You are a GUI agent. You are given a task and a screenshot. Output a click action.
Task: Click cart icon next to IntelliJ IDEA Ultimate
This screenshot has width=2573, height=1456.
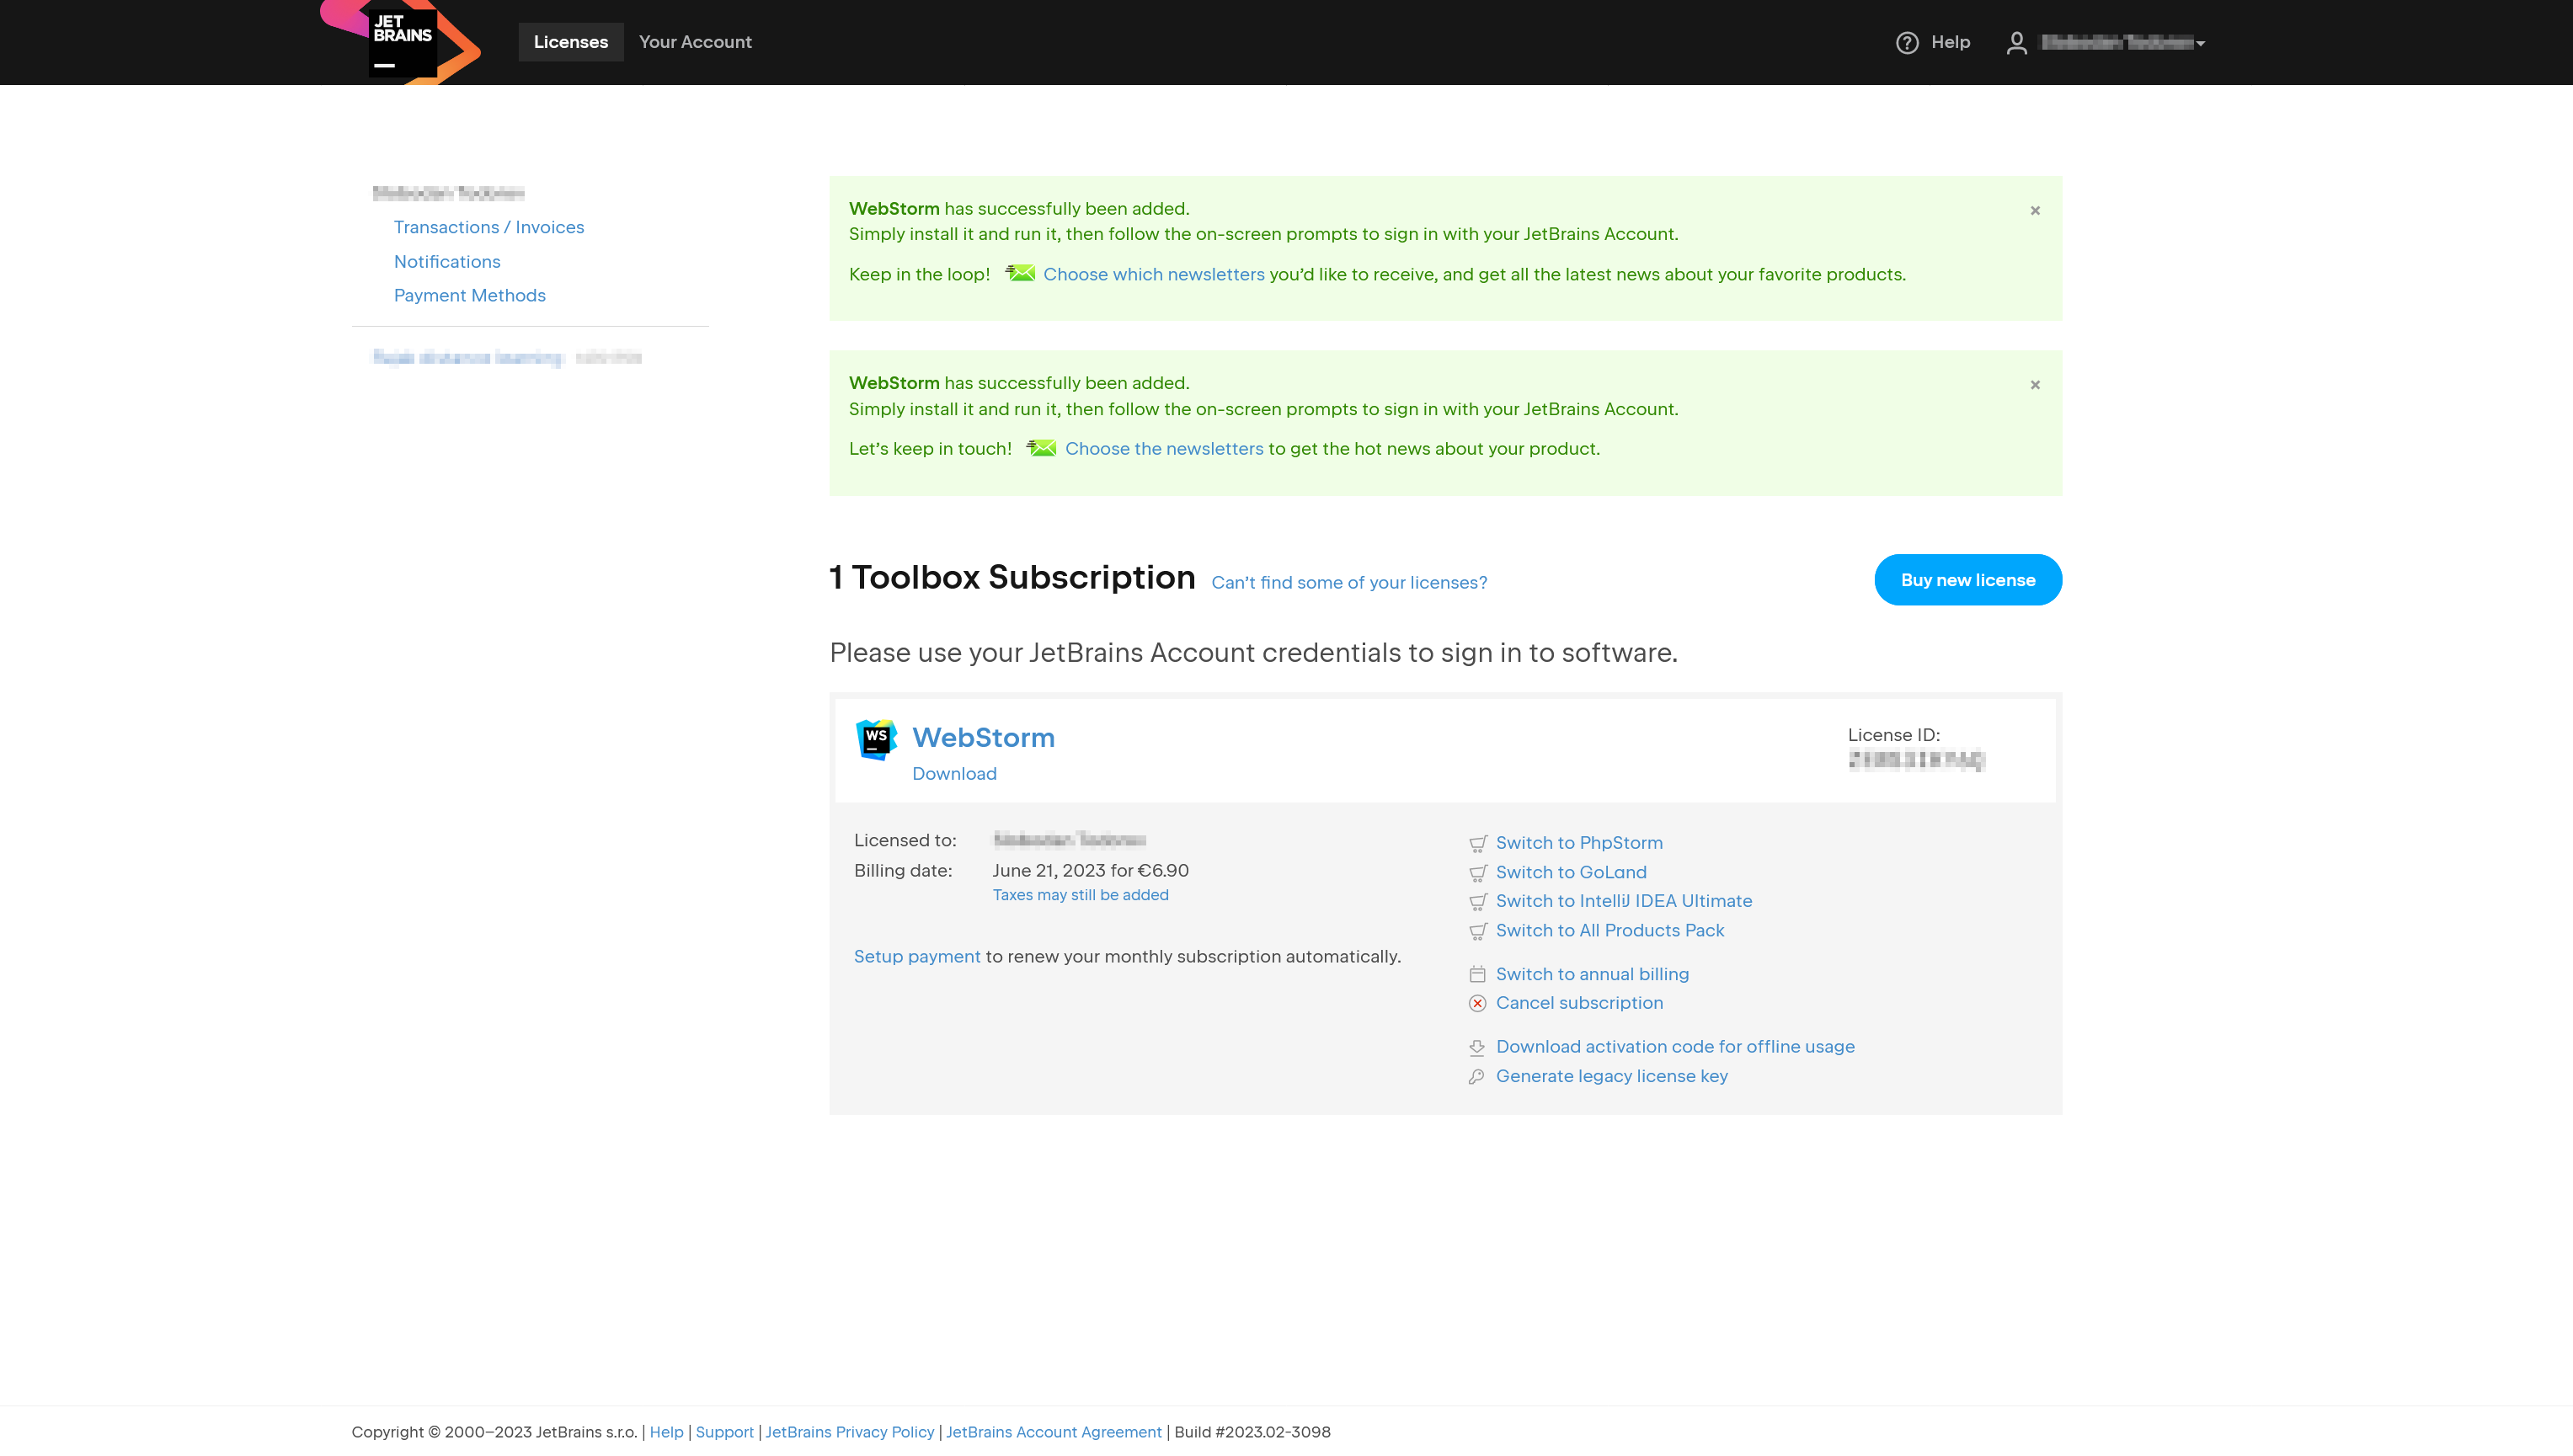pos(1477,902)
